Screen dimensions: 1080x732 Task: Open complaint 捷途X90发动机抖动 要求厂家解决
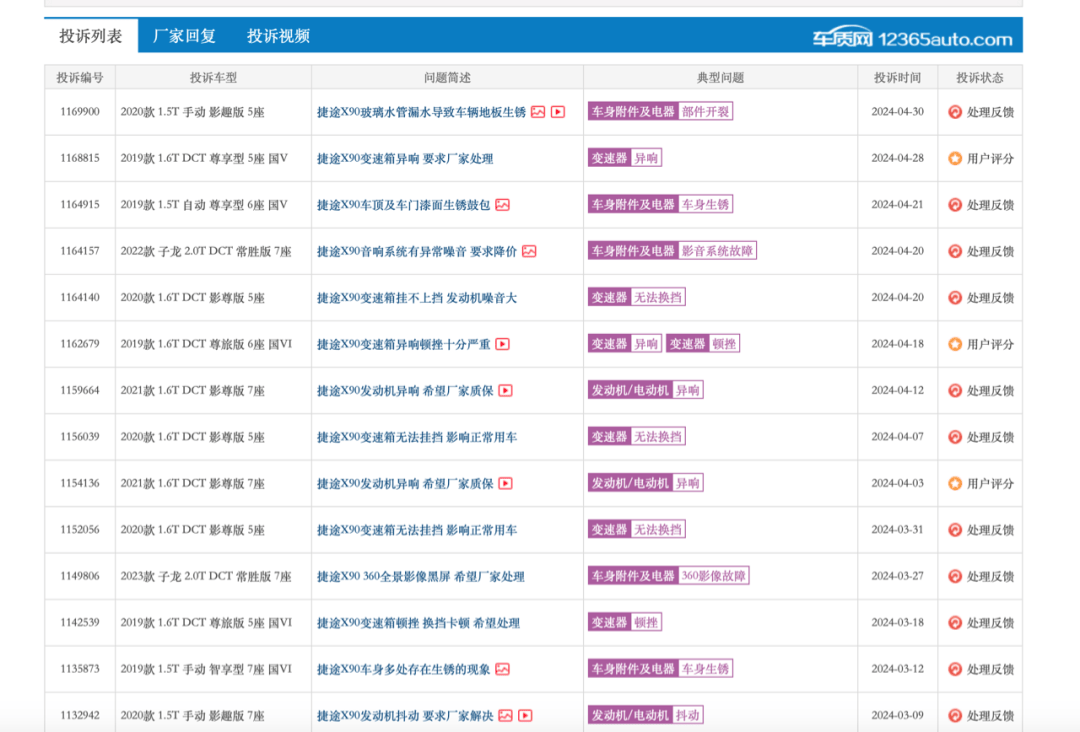[x=405, y=715]
